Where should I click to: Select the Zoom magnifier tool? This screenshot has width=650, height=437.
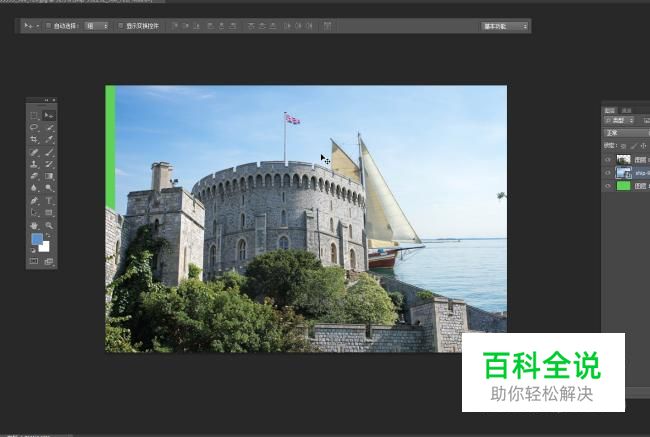pos(49,226)
